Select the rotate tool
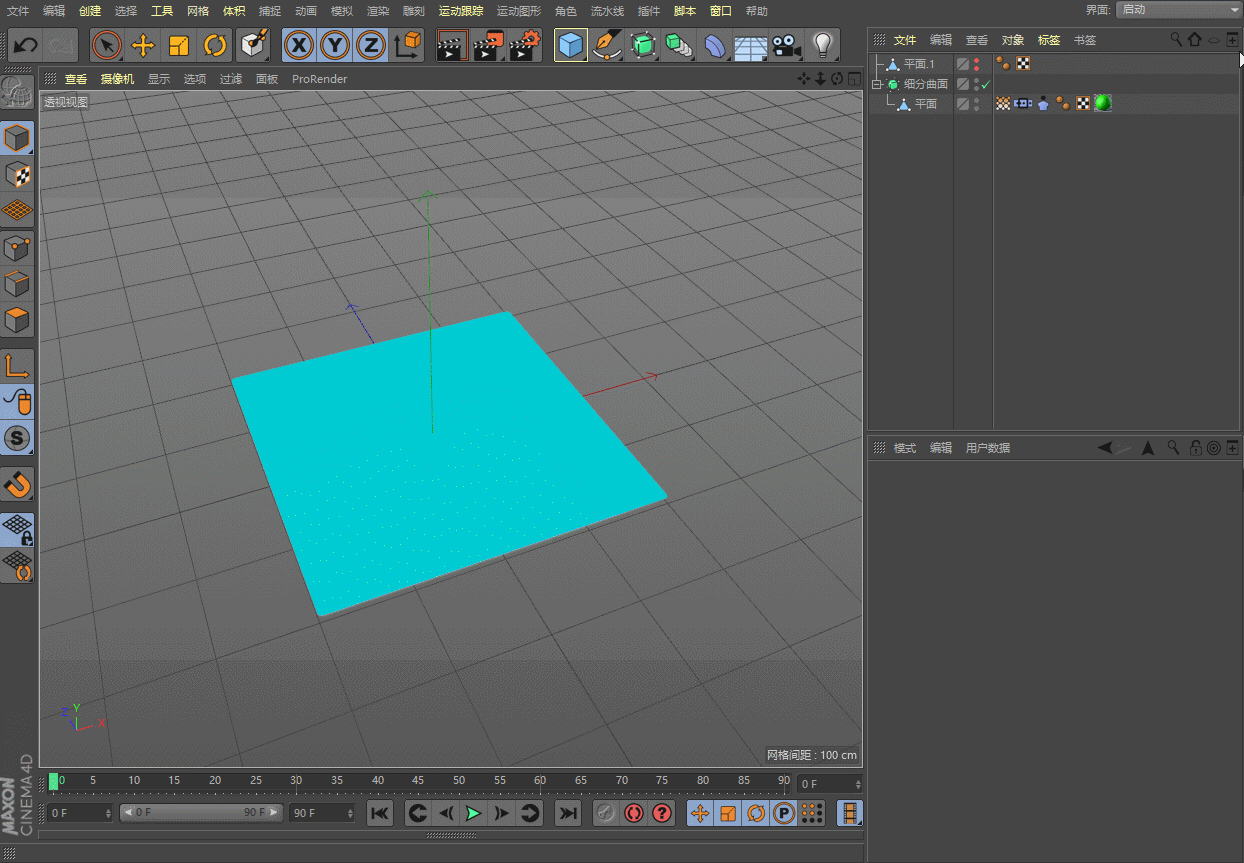Screen dimensions: 1244x863 pyautogui.click(x=215, y=45)
